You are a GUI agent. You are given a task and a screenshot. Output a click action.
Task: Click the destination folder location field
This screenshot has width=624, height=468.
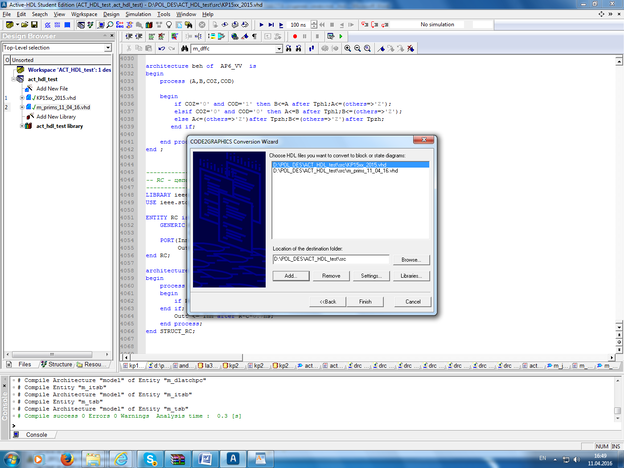point(328,259)
